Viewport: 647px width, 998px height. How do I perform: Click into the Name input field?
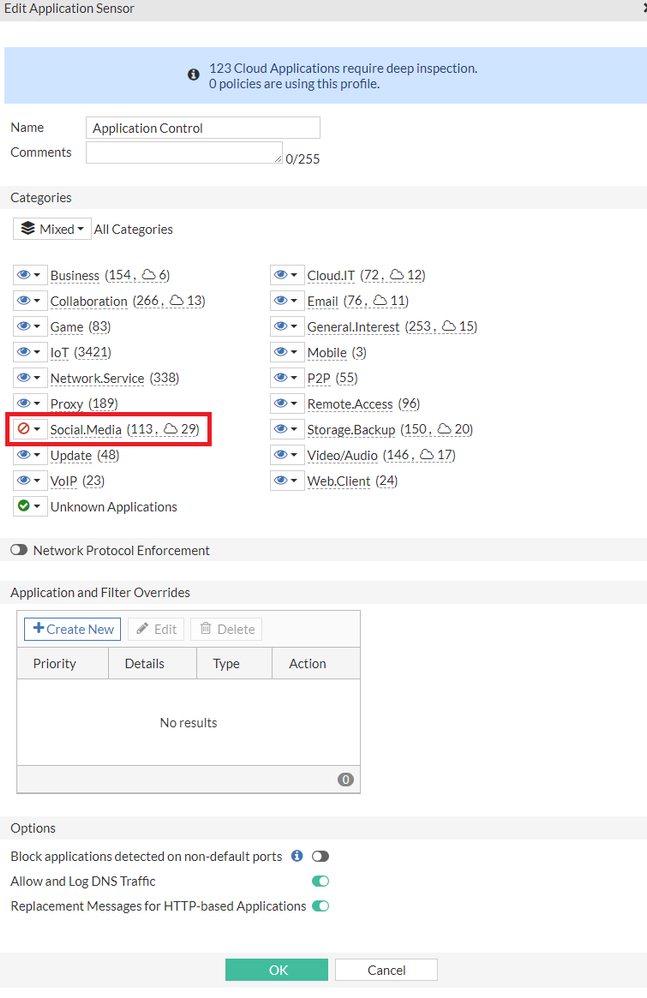(x=203, y=128)
